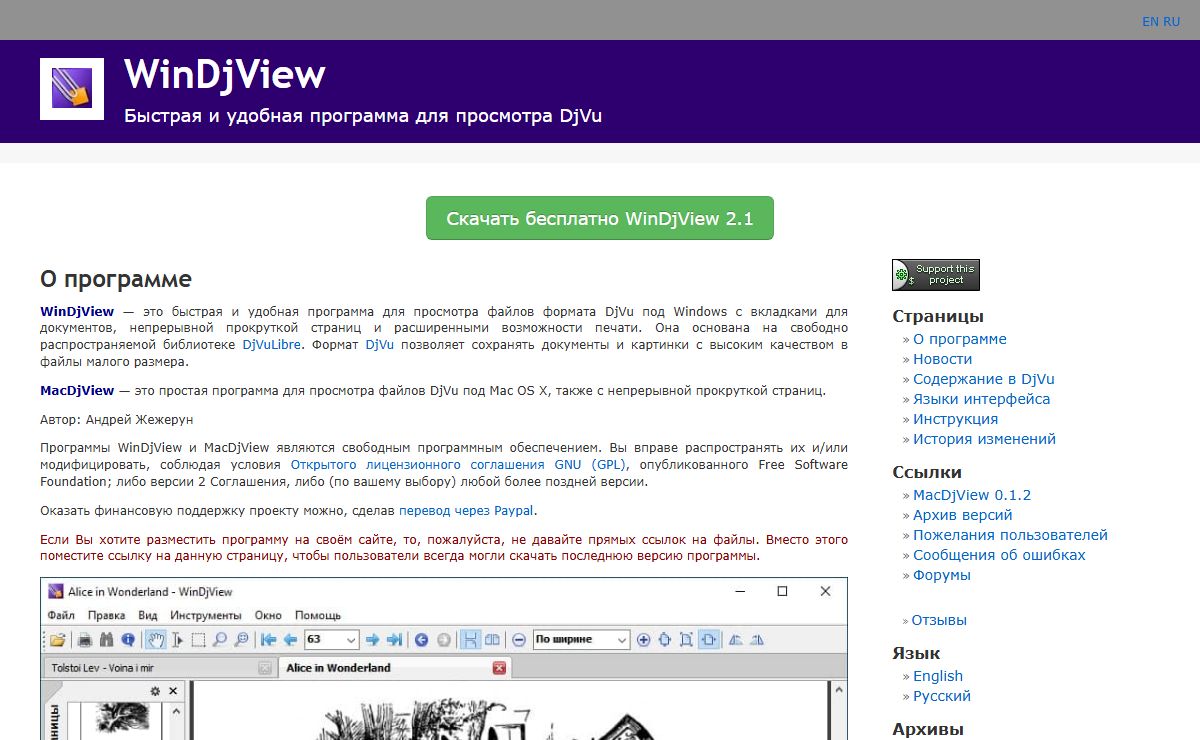Click the previous page arrow icon
Screen dimensions: 1200x740
pos(290,640)
